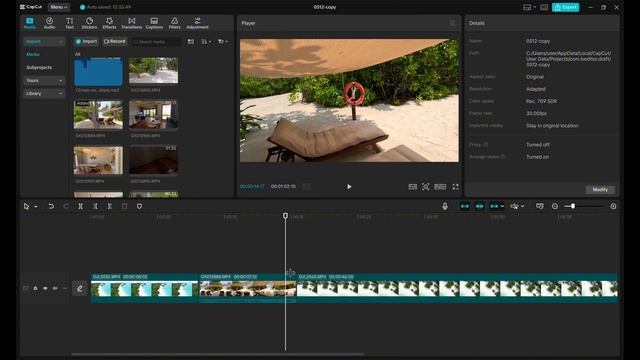The image size is (640, 360).
Task: Click the zoom in timeline icon
Action: point(613,207)
